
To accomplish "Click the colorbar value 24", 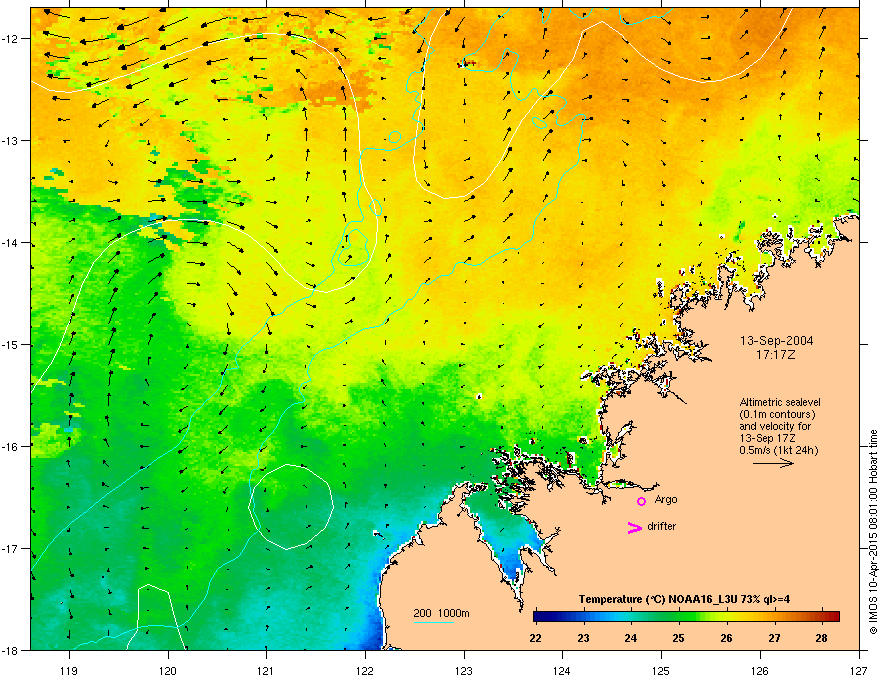I will pyautogui.click(x=631, y=638).
